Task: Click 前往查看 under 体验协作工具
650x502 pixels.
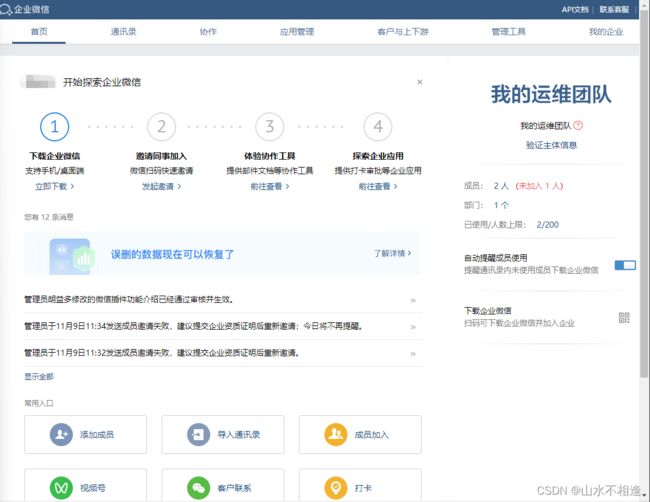Action: (x=270, y=187)
